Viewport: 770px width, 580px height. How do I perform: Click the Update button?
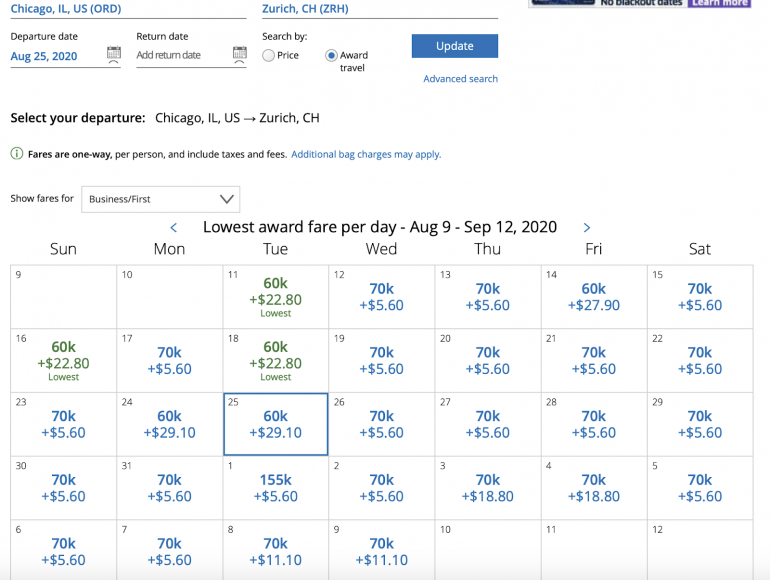[x=454, y=46]
